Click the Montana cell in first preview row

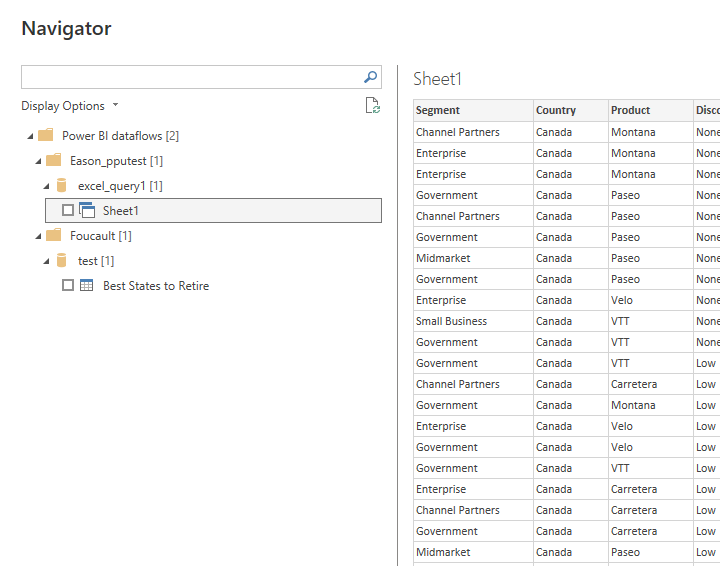pos(651,132)
